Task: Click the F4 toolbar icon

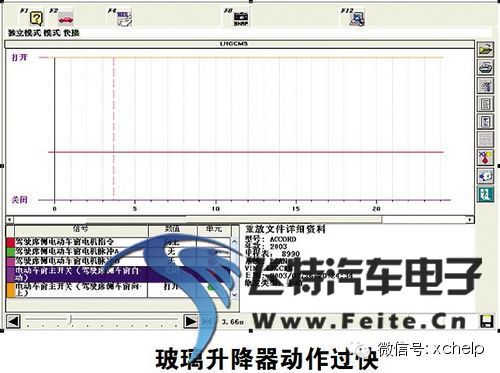Action: pyautogui.click(x=125, y=18)
